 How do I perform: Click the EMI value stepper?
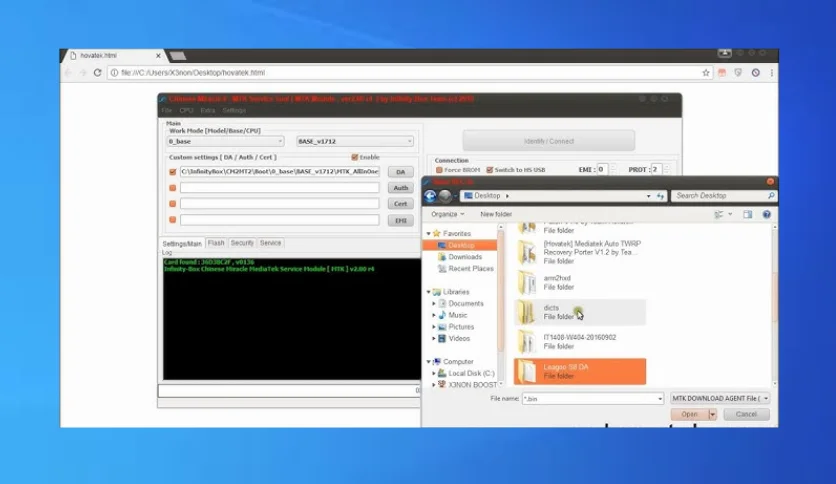pos(613,170)
